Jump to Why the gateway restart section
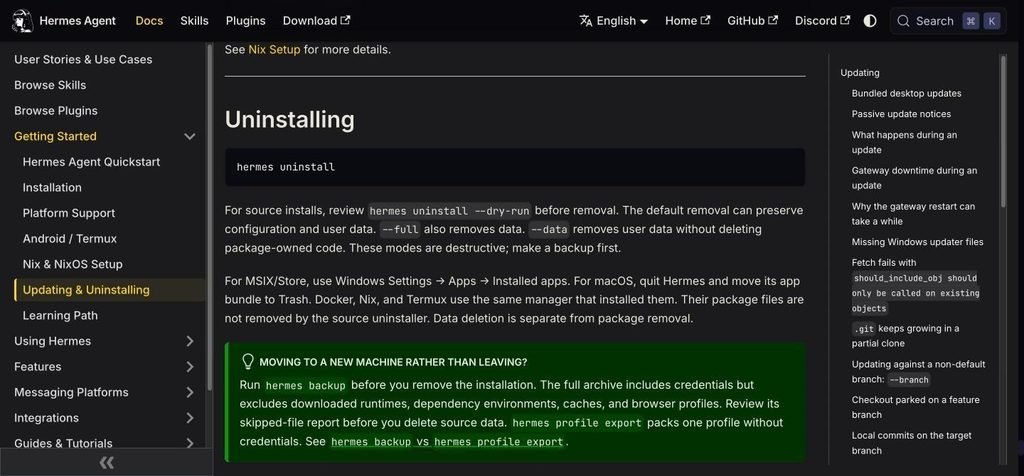Viewport: 1024px width, 476px height. tap(913, 214)
